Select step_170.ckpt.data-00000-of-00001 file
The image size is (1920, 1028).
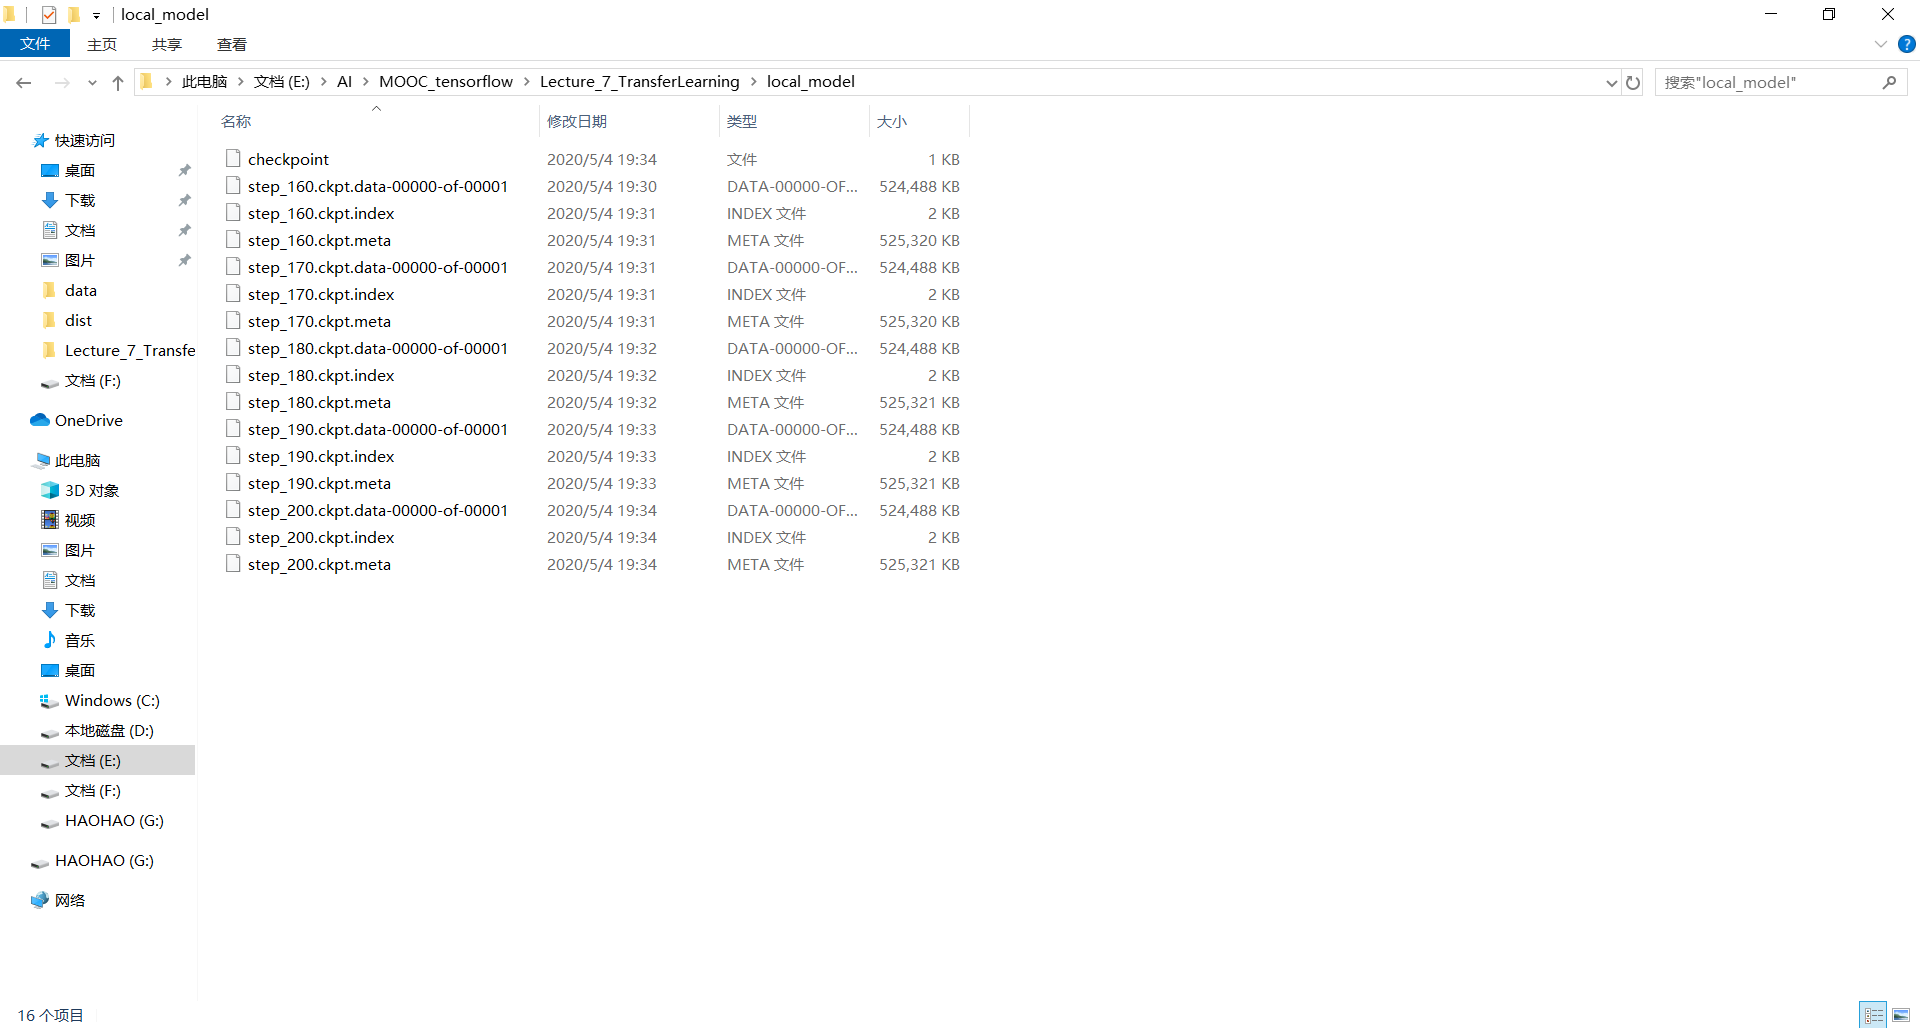coord(378,267)
